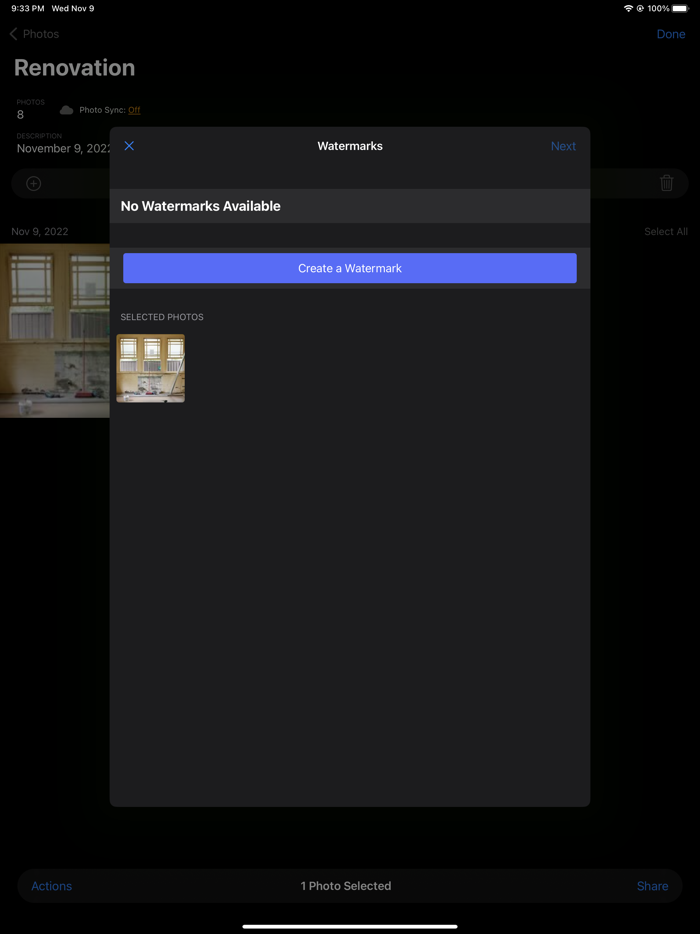Click the Photo Sync Off link
The height and width of the screenshot is (934, 700).
[134, 110]
